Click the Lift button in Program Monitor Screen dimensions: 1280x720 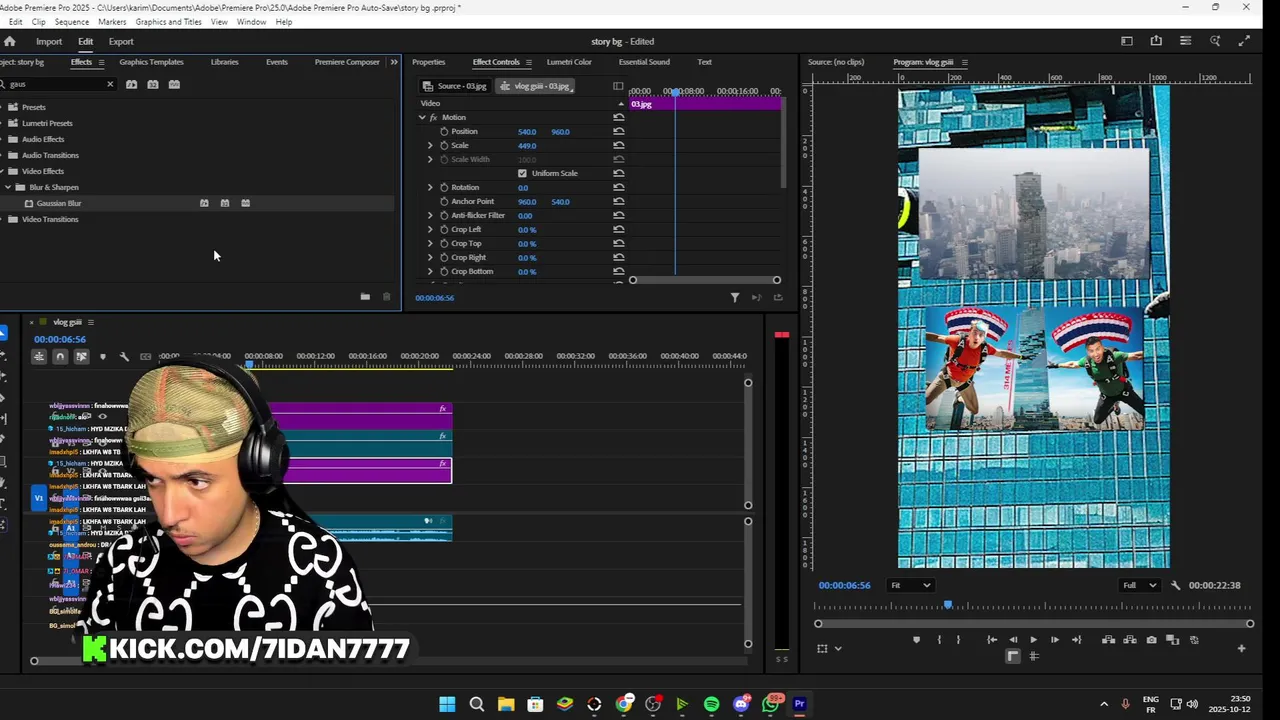click(1110, 640)
